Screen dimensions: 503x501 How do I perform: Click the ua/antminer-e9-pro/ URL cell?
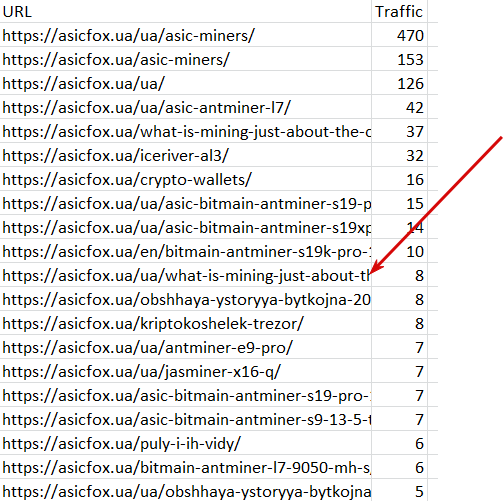coord(186,347)
